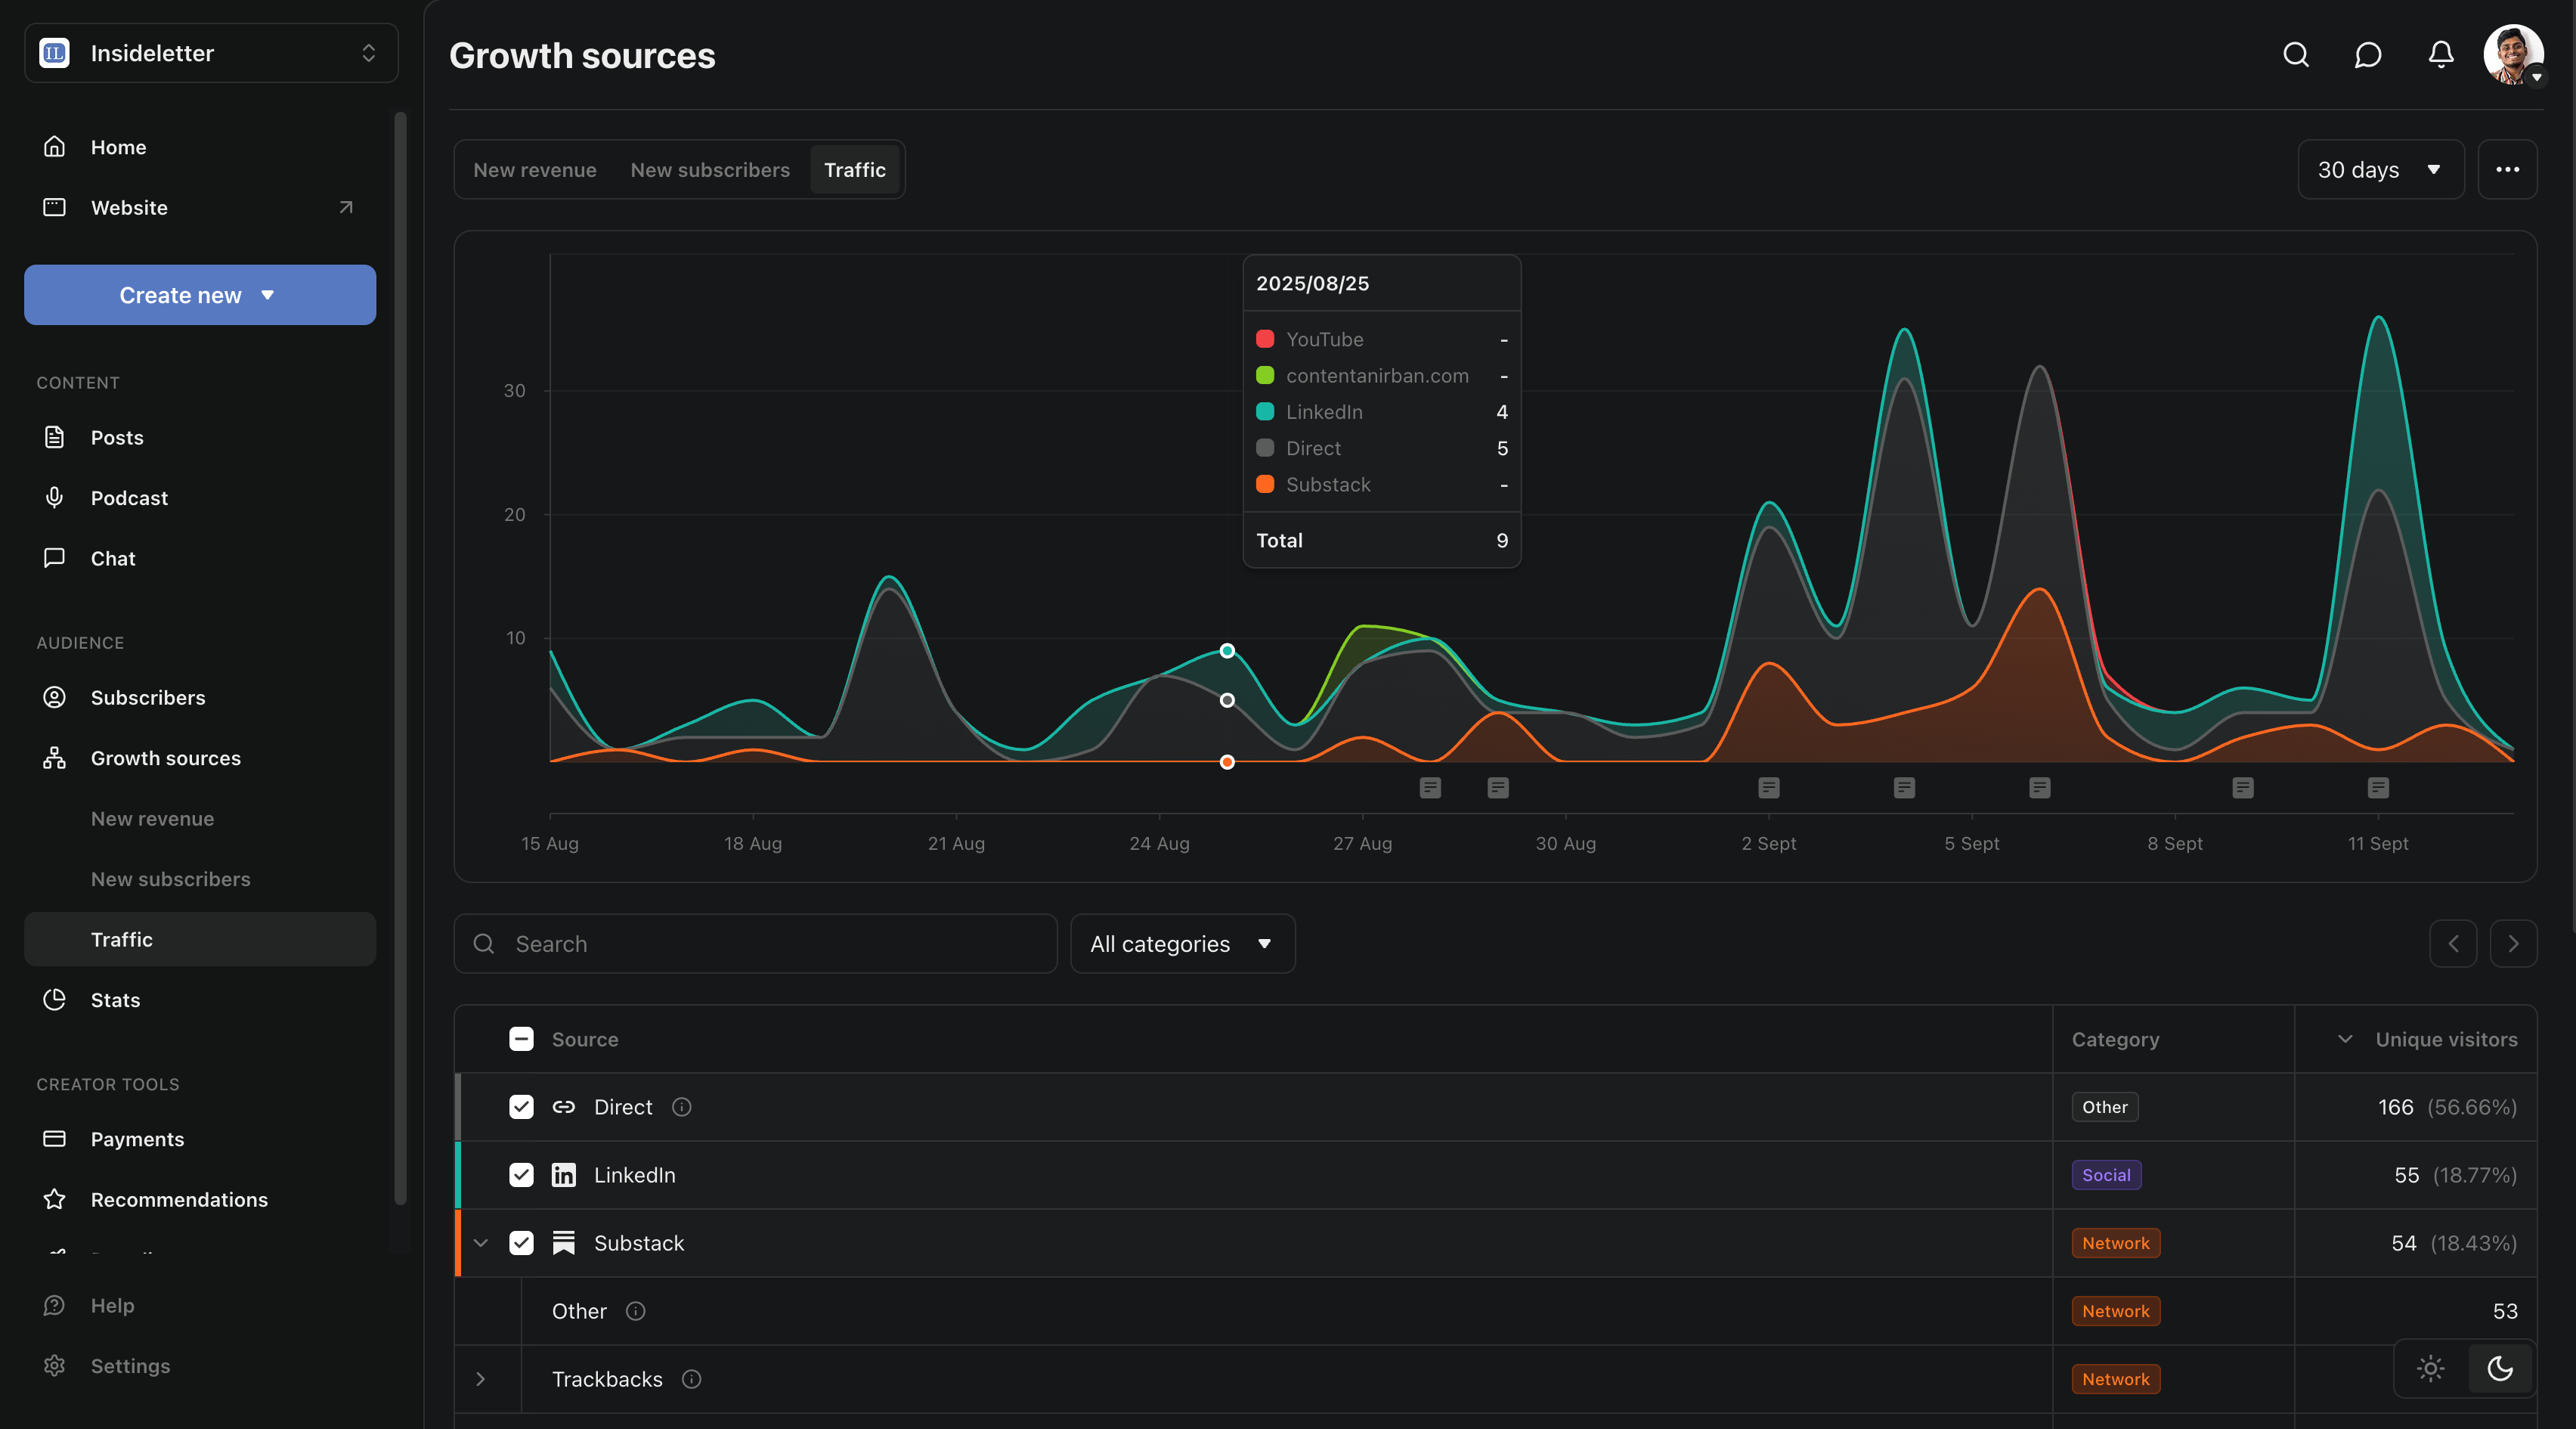Screen dimensions: 2576x1429
Task: Switch to the New subscribers tab
Action: (x=709, y=170)
